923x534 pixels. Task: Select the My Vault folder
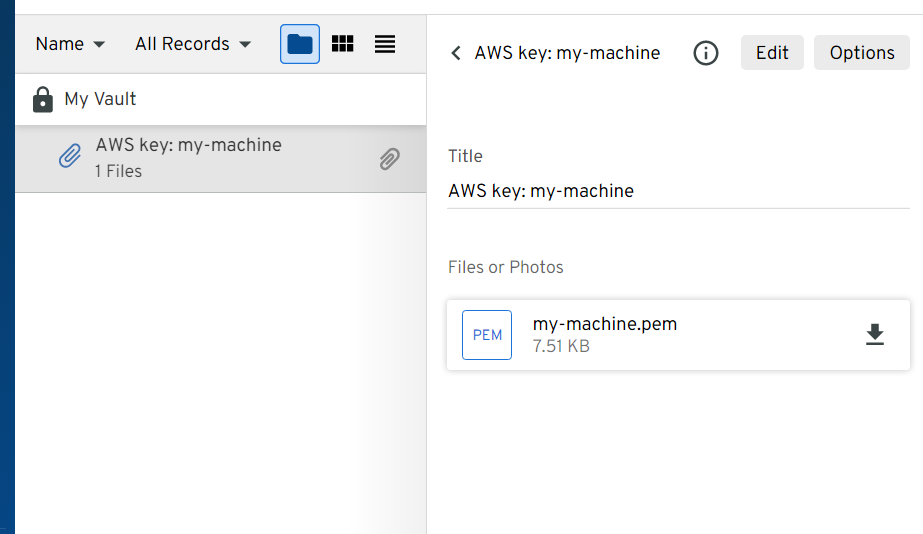[x=100, y=99]
